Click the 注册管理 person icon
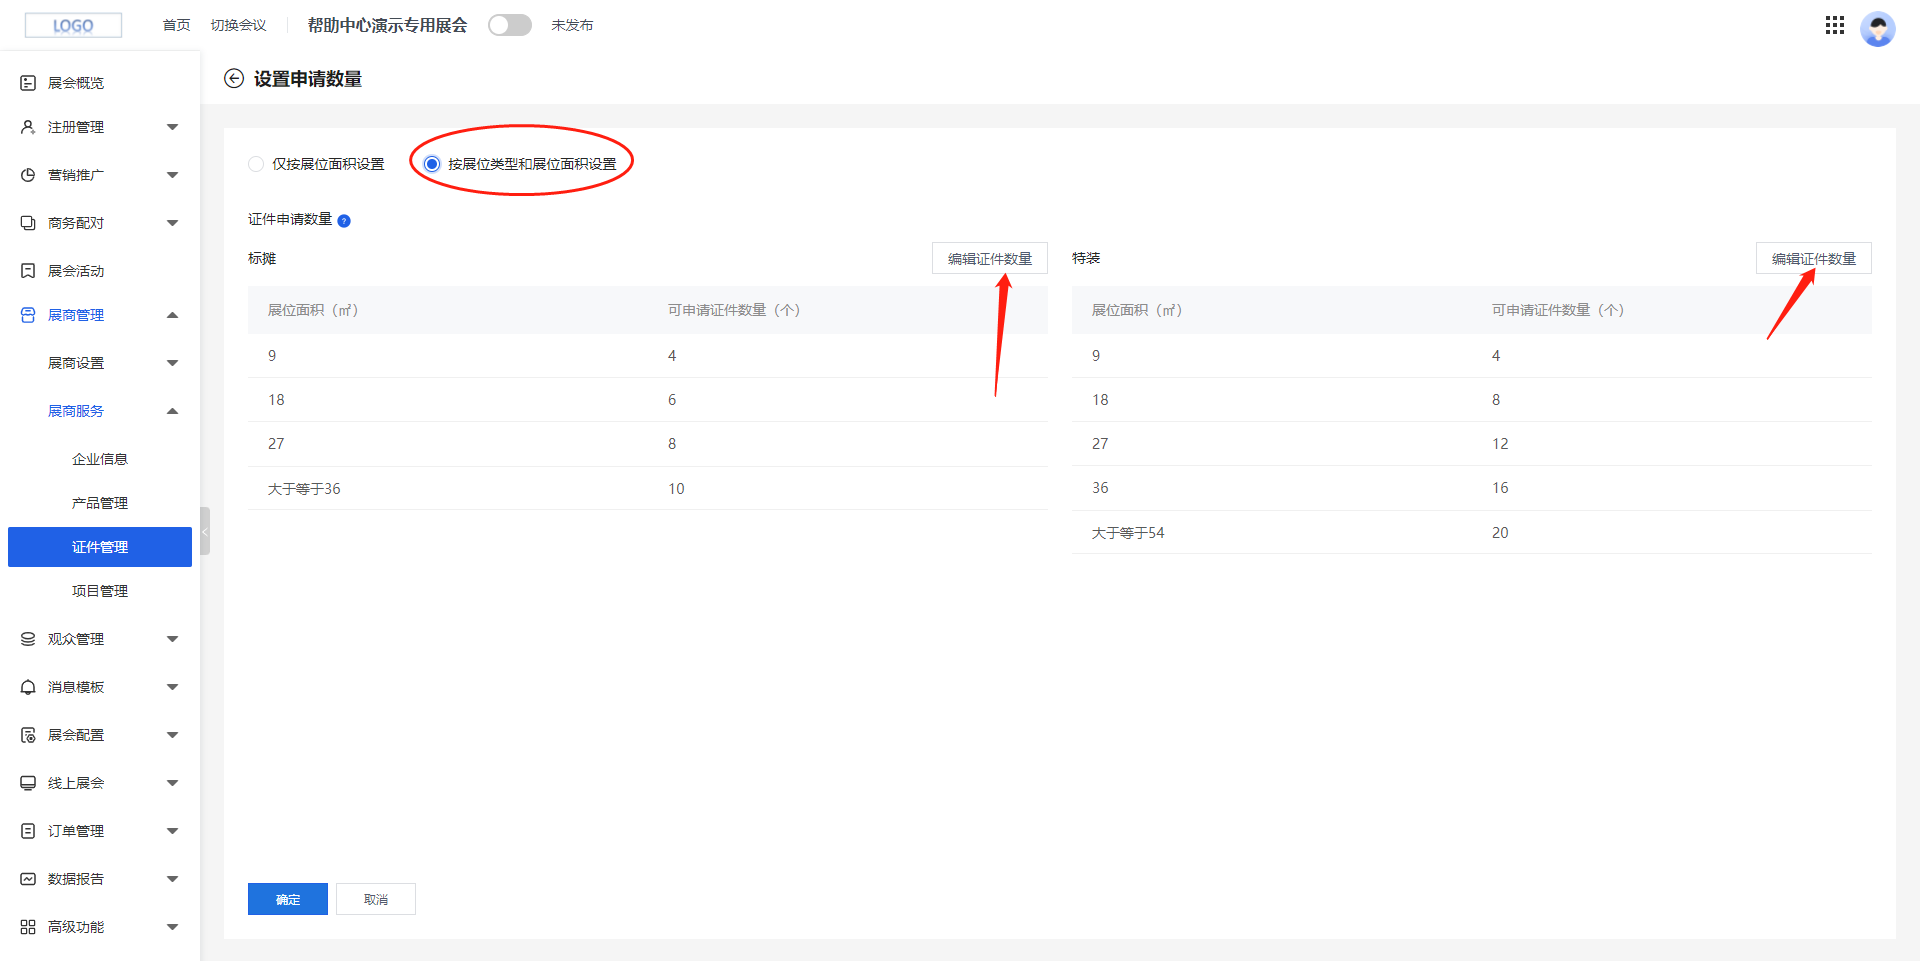Viewport: 1920px width, 961px height. tap(28, 127)
